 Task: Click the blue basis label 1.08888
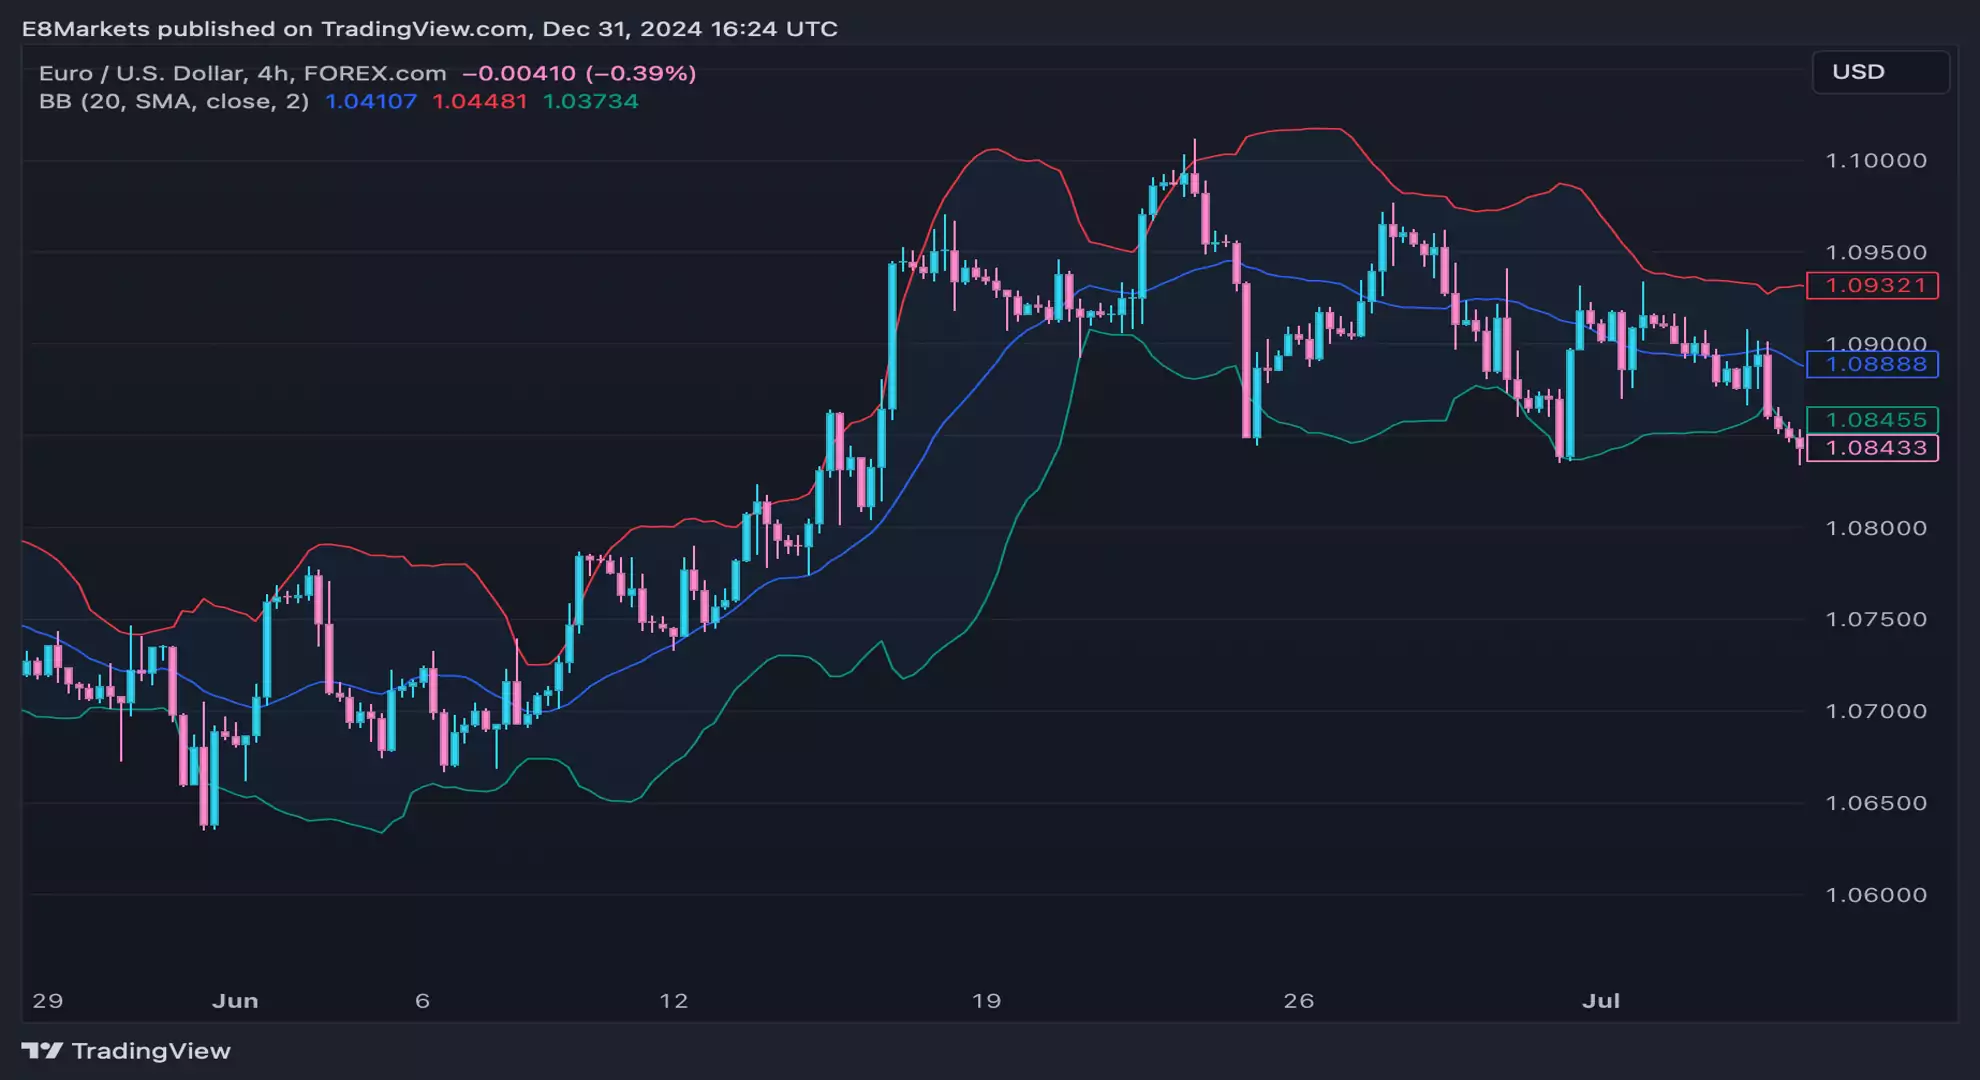click(1872, 364)
